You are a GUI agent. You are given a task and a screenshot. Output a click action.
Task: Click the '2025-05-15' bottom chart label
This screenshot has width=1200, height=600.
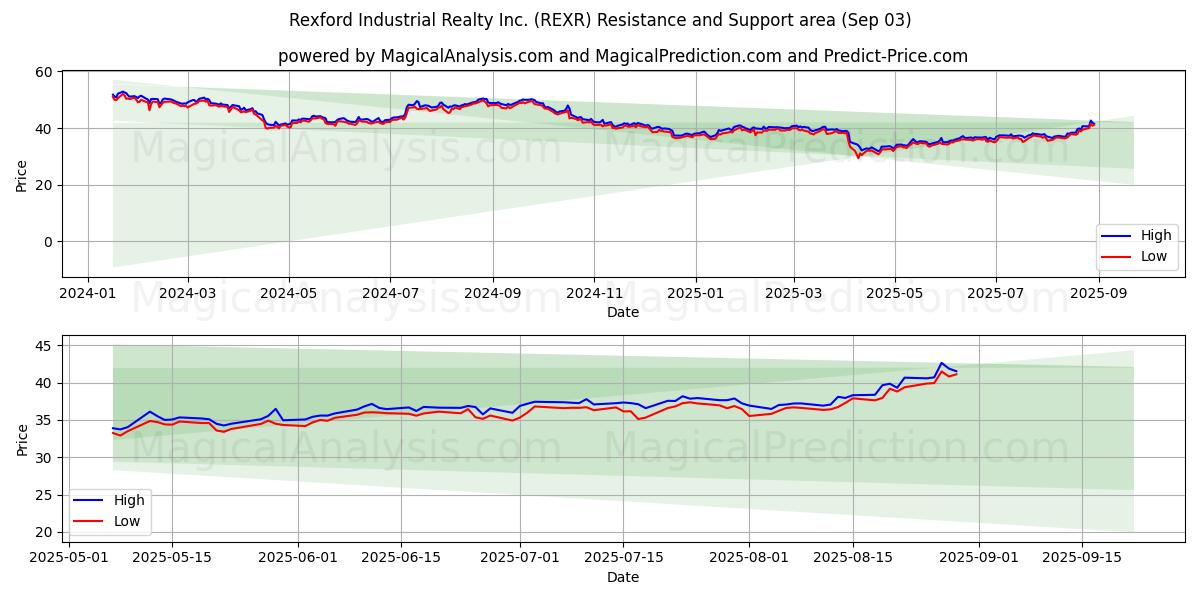pyautogui.click(x=172, y=558)
